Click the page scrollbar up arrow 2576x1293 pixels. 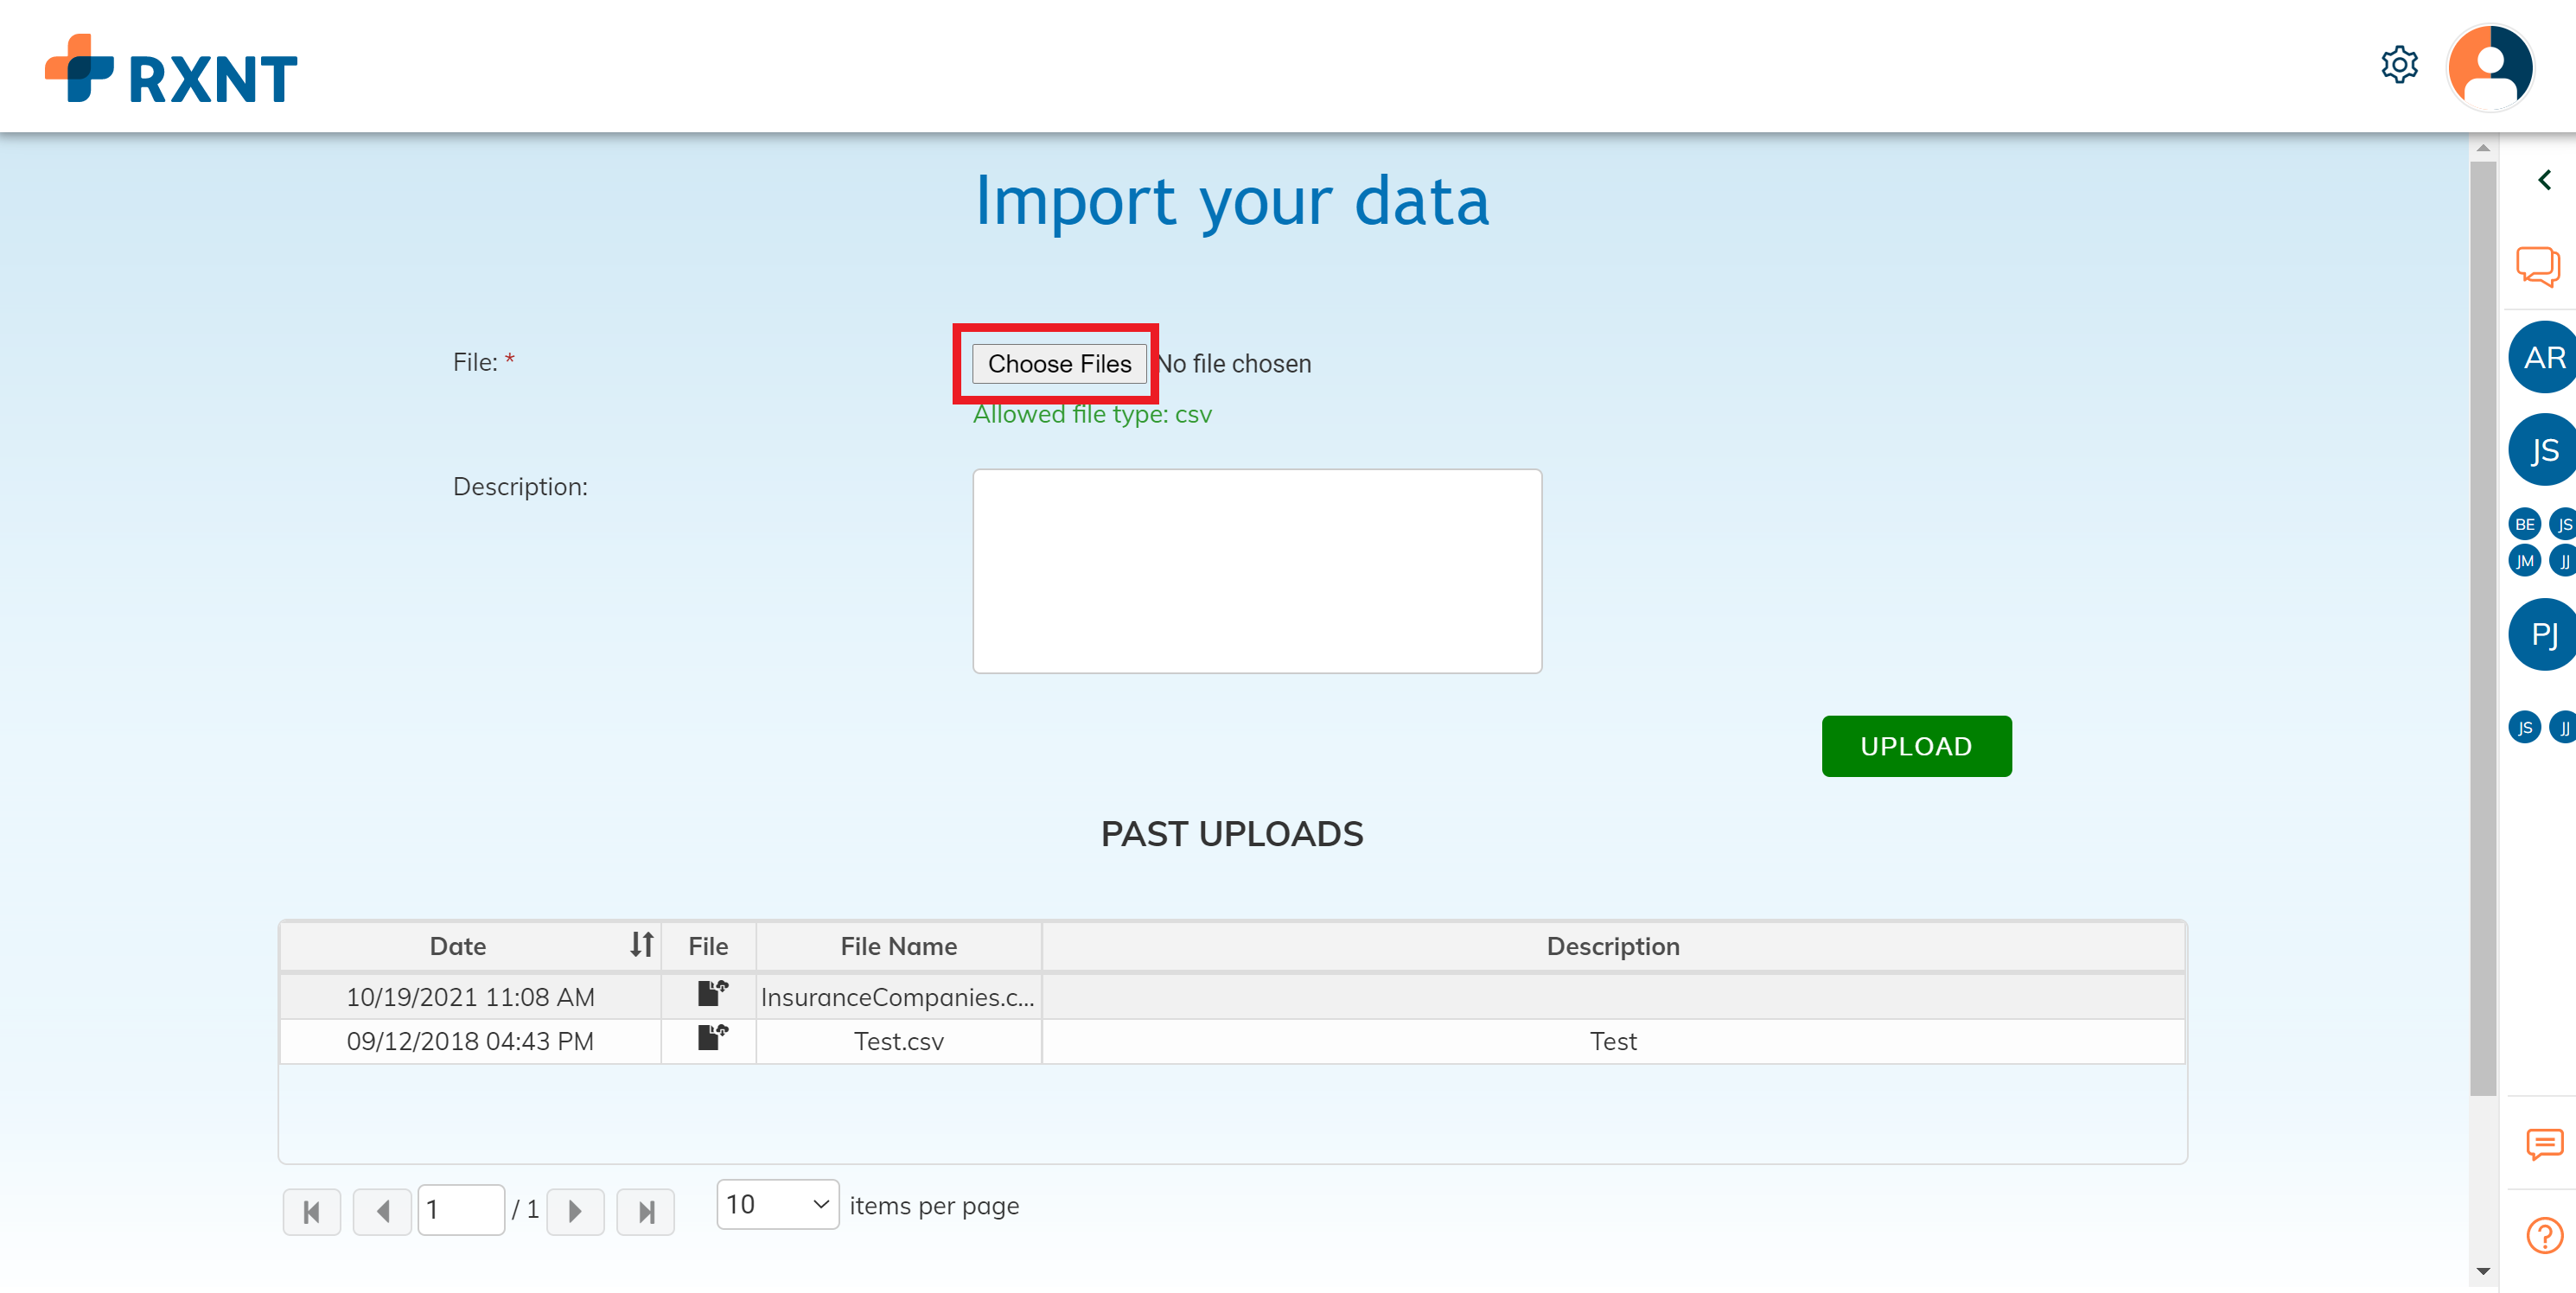pos(2482,148)
